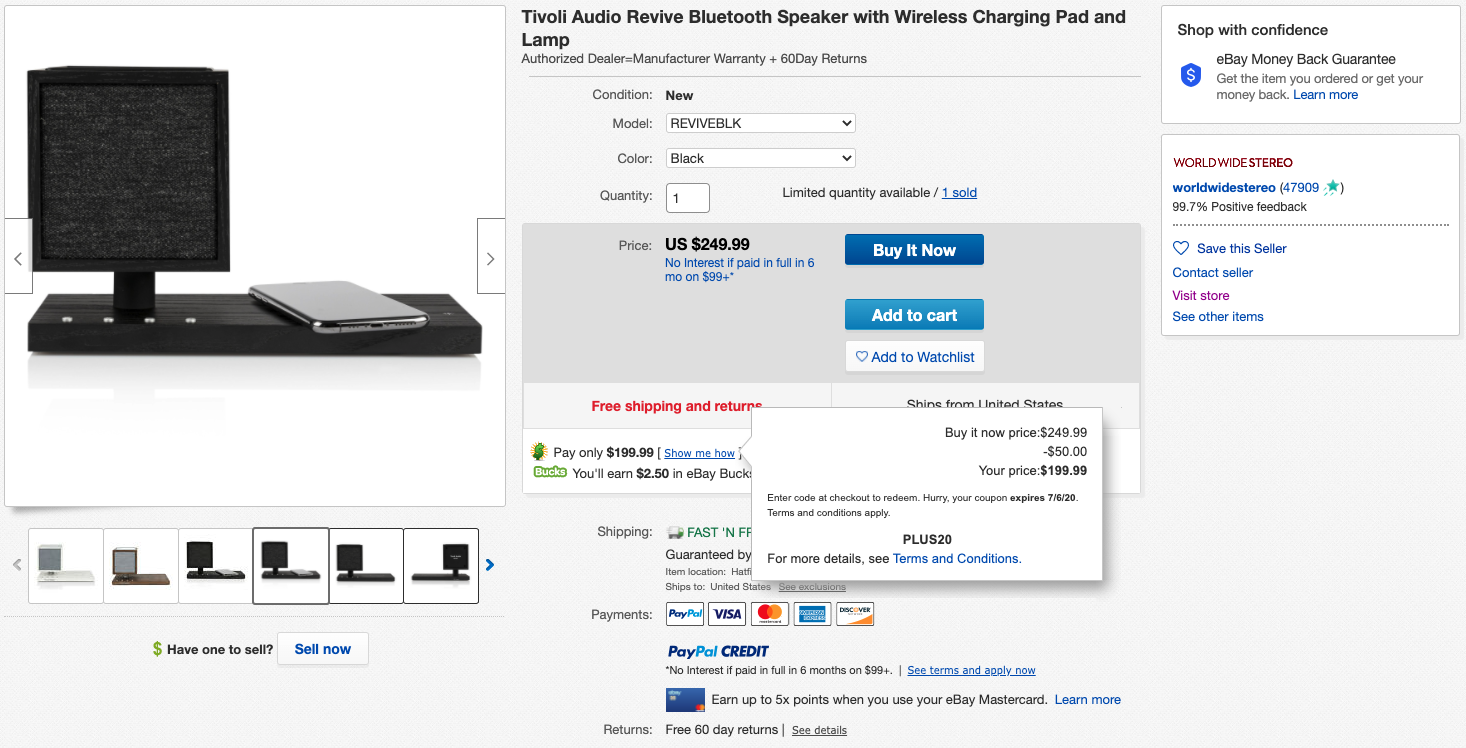This screenshot has height=748, width=1466.
Task: Click the Quantity input field
Action: 688,198
